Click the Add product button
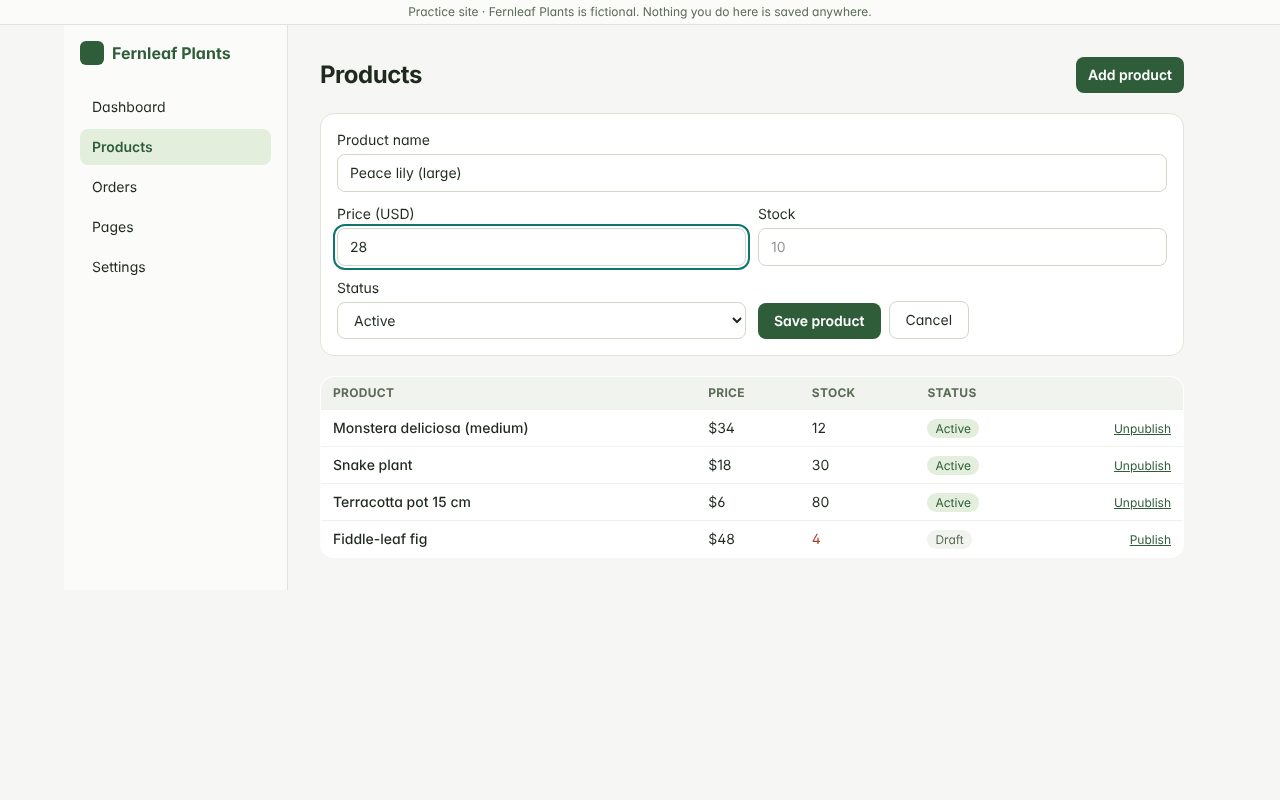 (x=1130, y=75)
